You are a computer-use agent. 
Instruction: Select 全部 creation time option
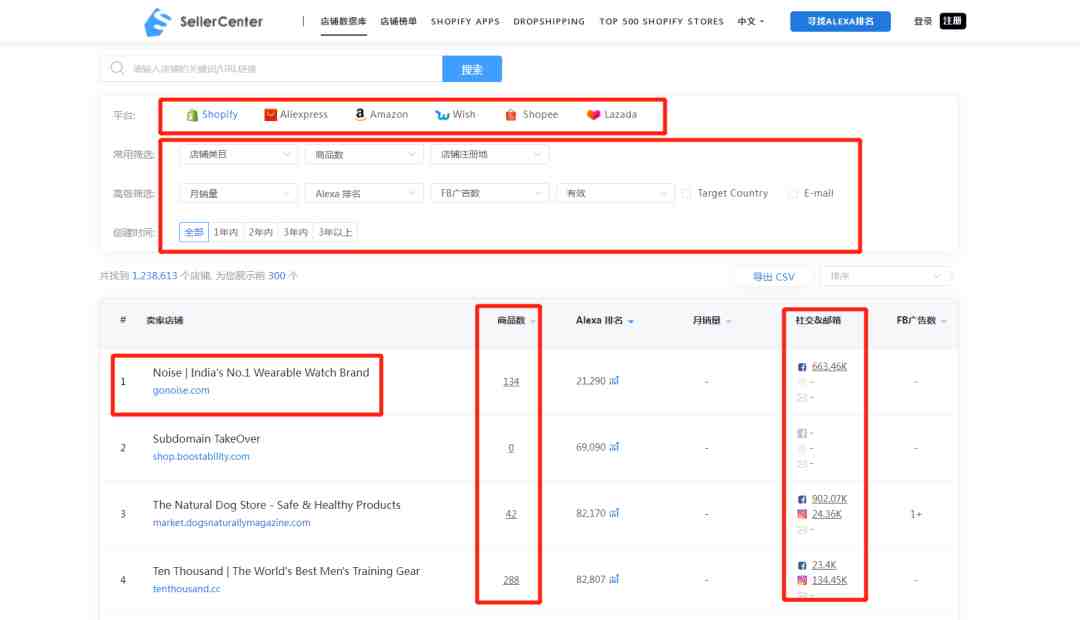(x=194, y=232)
